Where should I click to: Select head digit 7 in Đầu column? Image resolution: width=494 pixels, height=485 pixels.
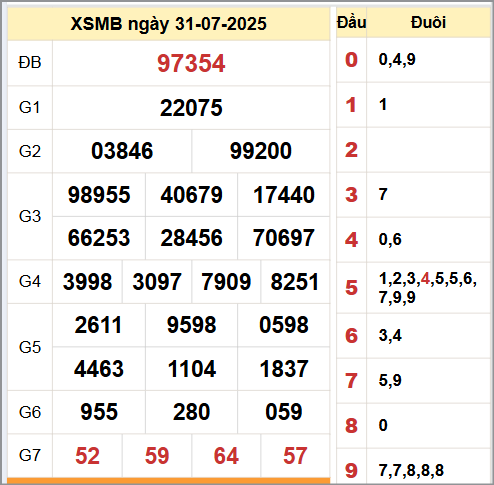pos(351,381)
